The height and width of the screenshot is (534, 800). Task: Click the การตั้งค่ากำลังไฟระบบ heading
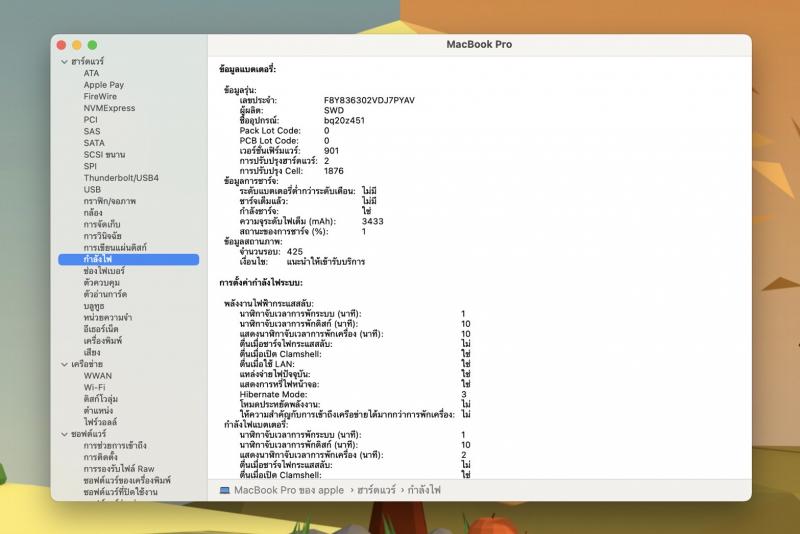[x=261, y=283]
